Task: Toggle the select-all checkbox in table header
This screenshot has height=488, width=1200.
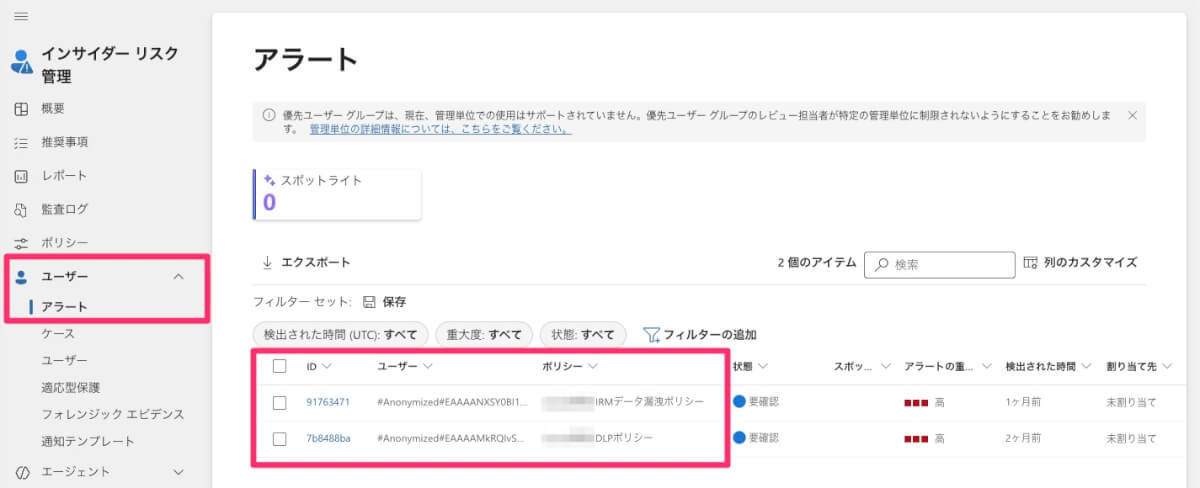Action: [280, 367]
